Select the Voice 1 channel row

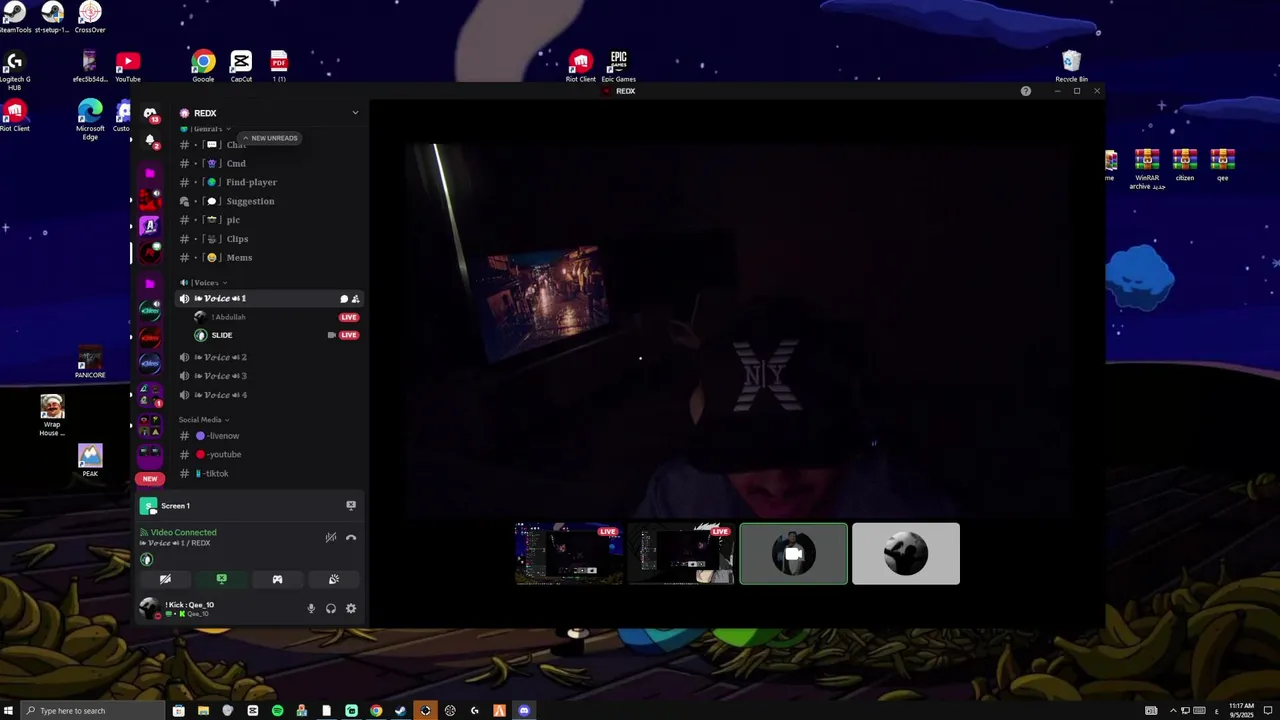[x=268, y=299]
